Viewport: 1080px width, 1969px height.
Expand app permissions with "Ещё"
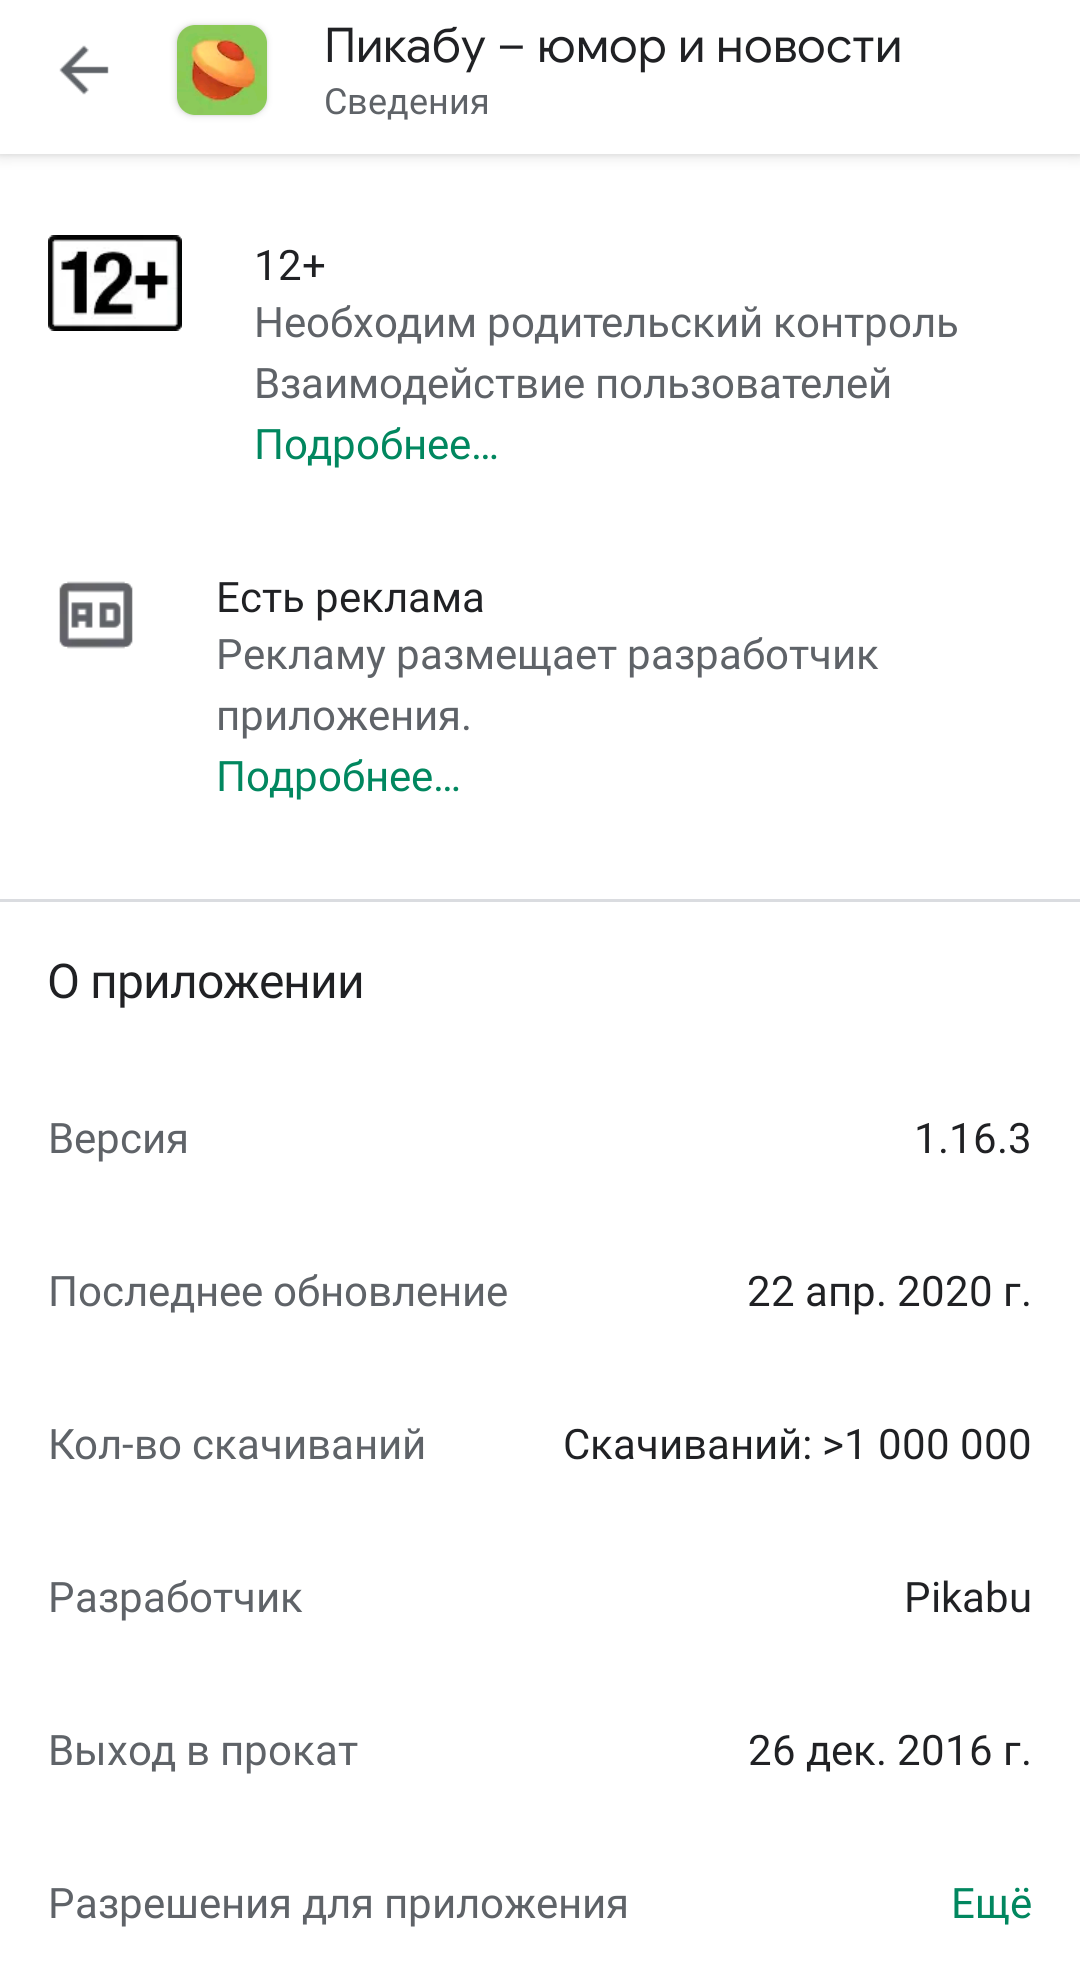pos(991,1904)
